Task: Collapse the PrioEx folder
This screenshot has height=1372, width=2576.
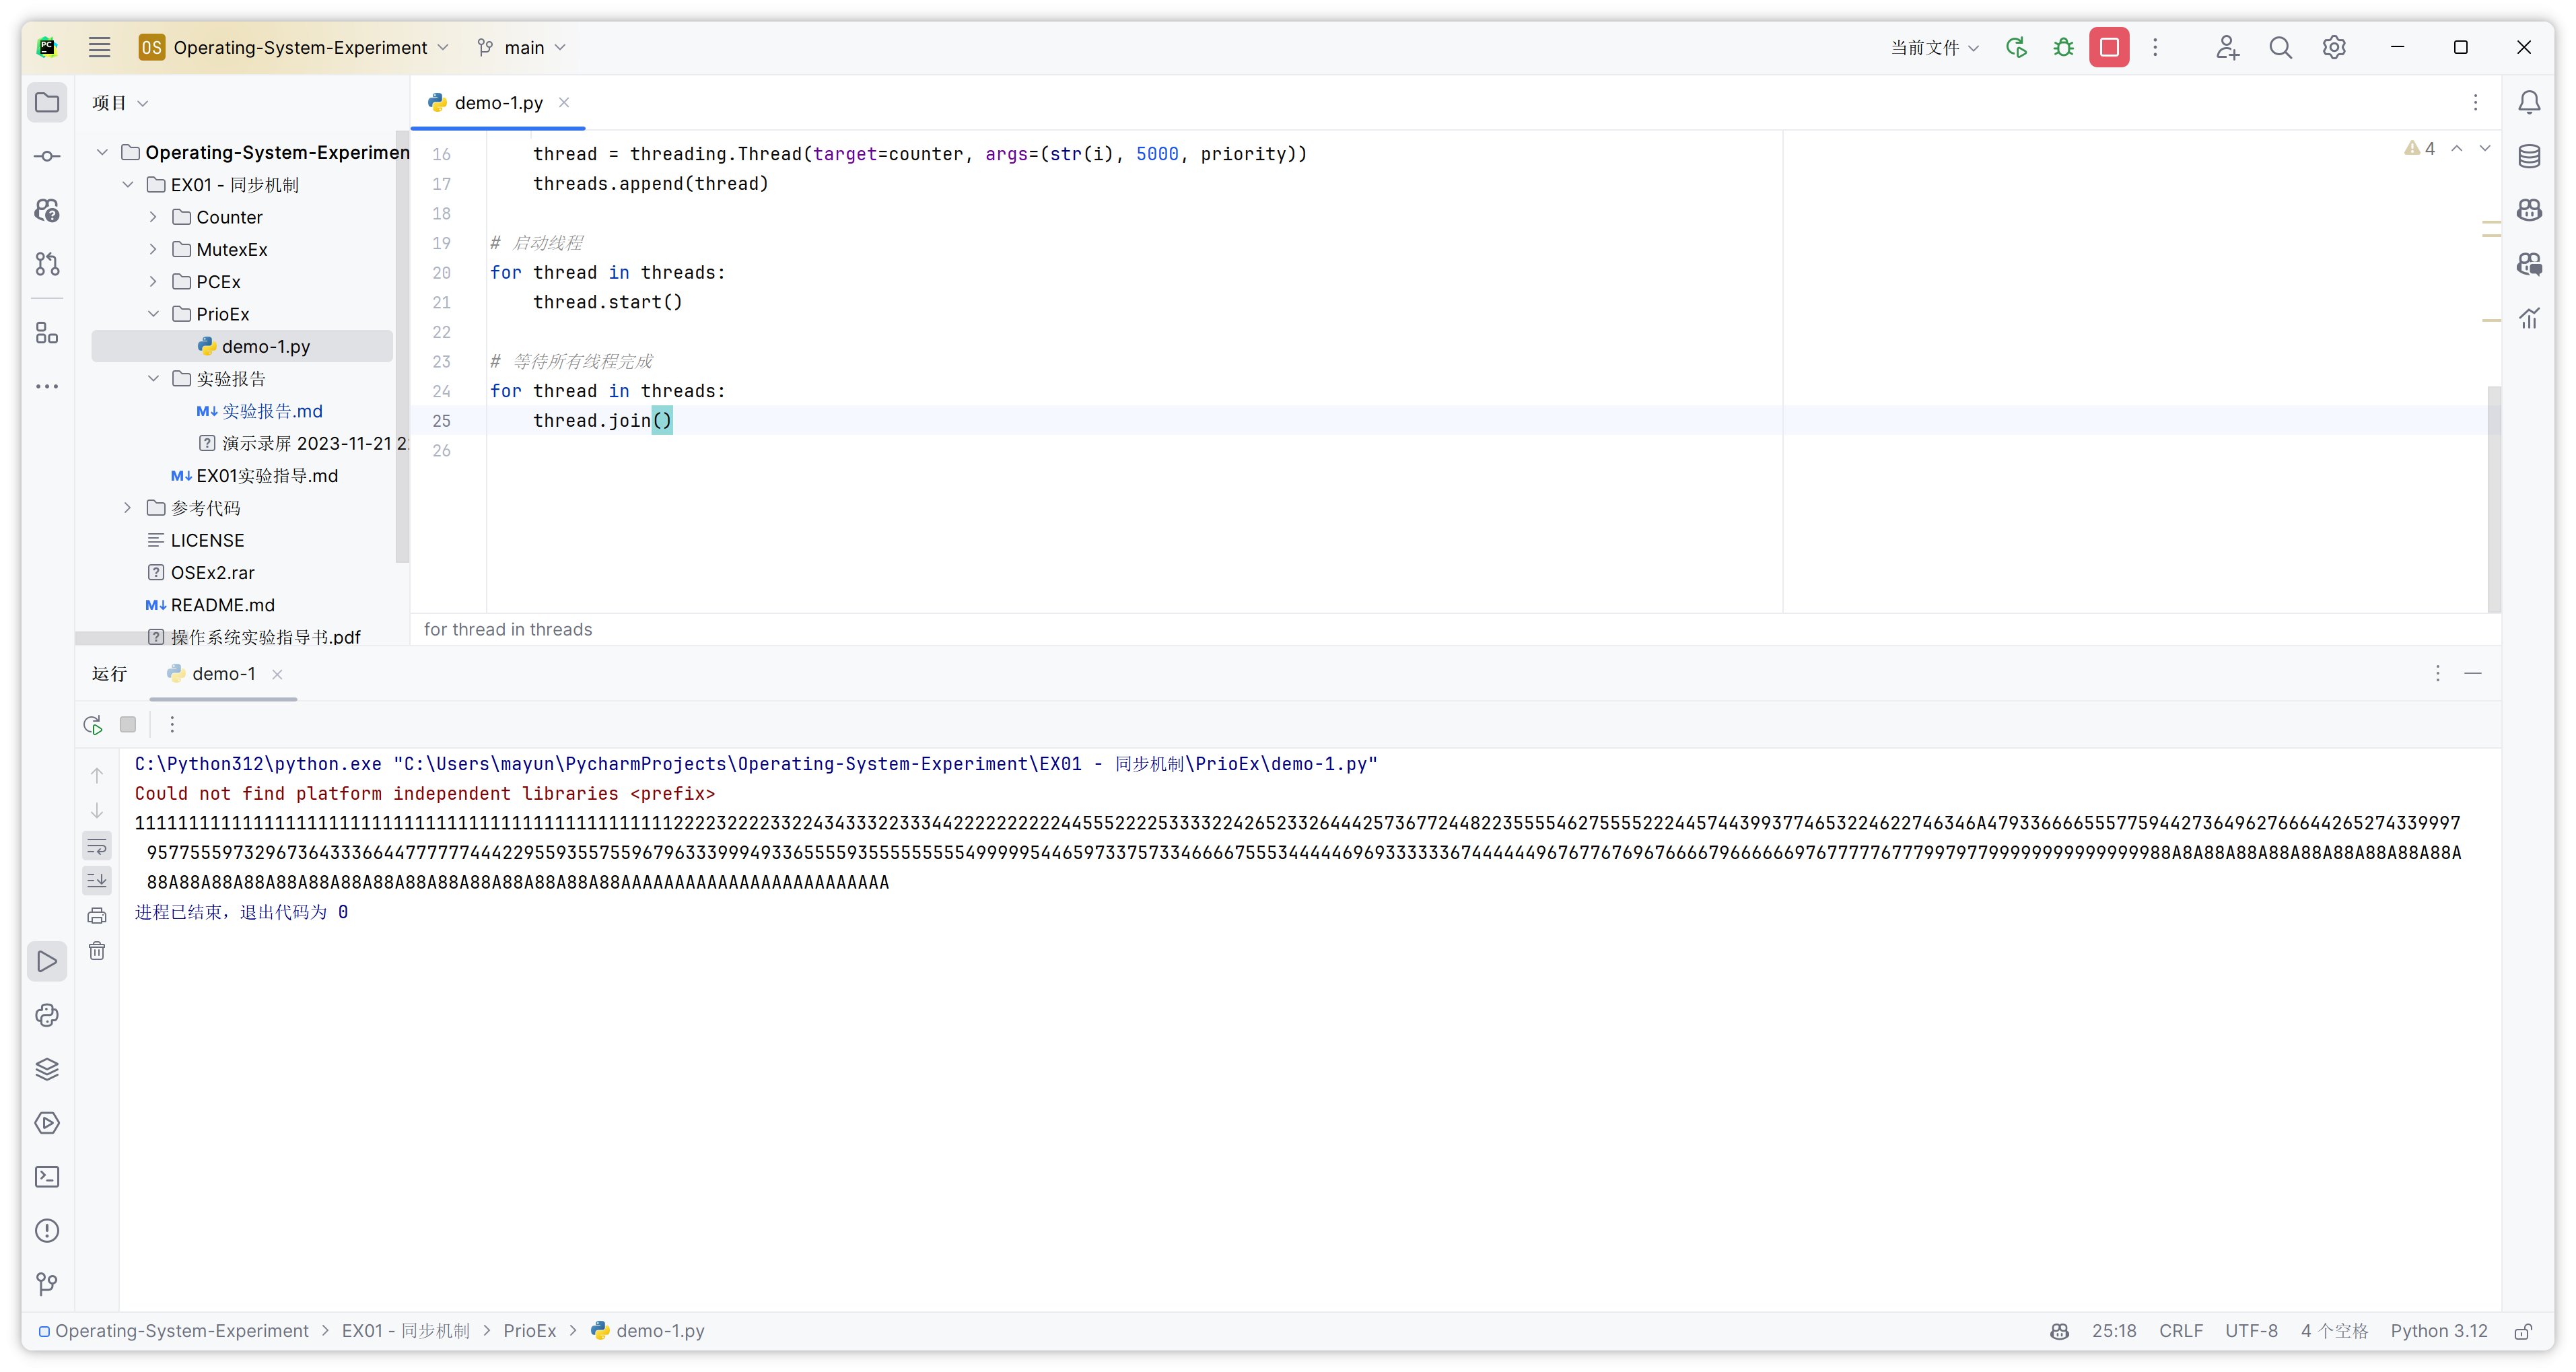Action: [x=153, y=314]
